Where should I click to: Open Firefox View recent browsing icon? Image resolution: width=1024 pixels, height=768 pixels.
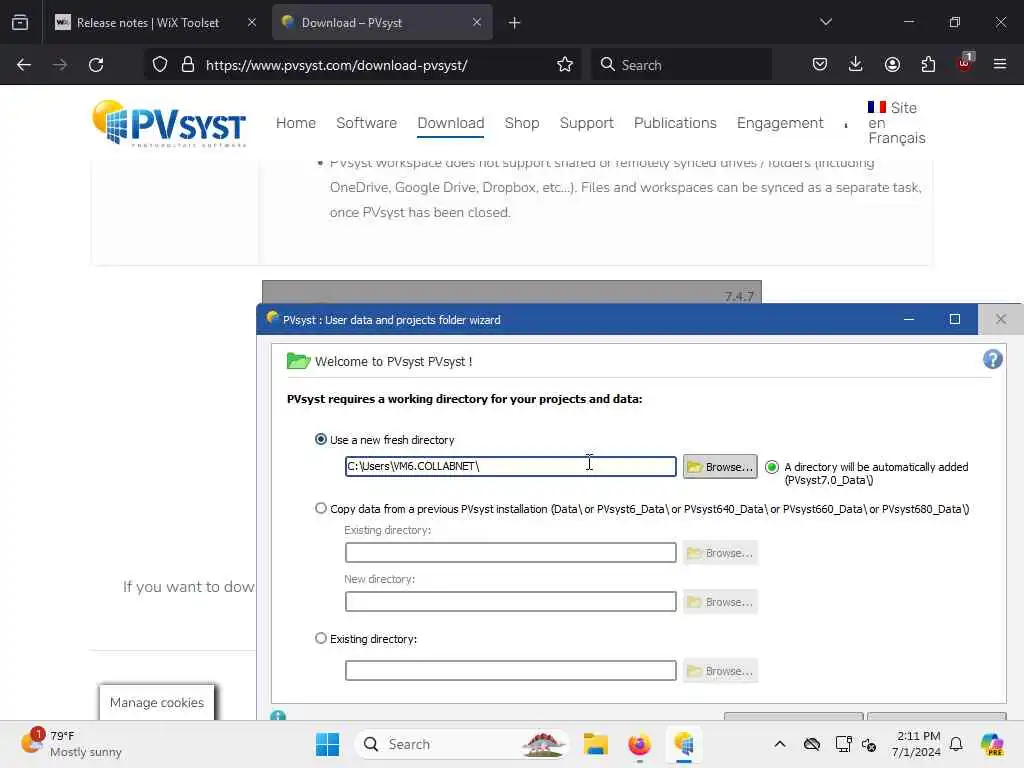(20, 22)
